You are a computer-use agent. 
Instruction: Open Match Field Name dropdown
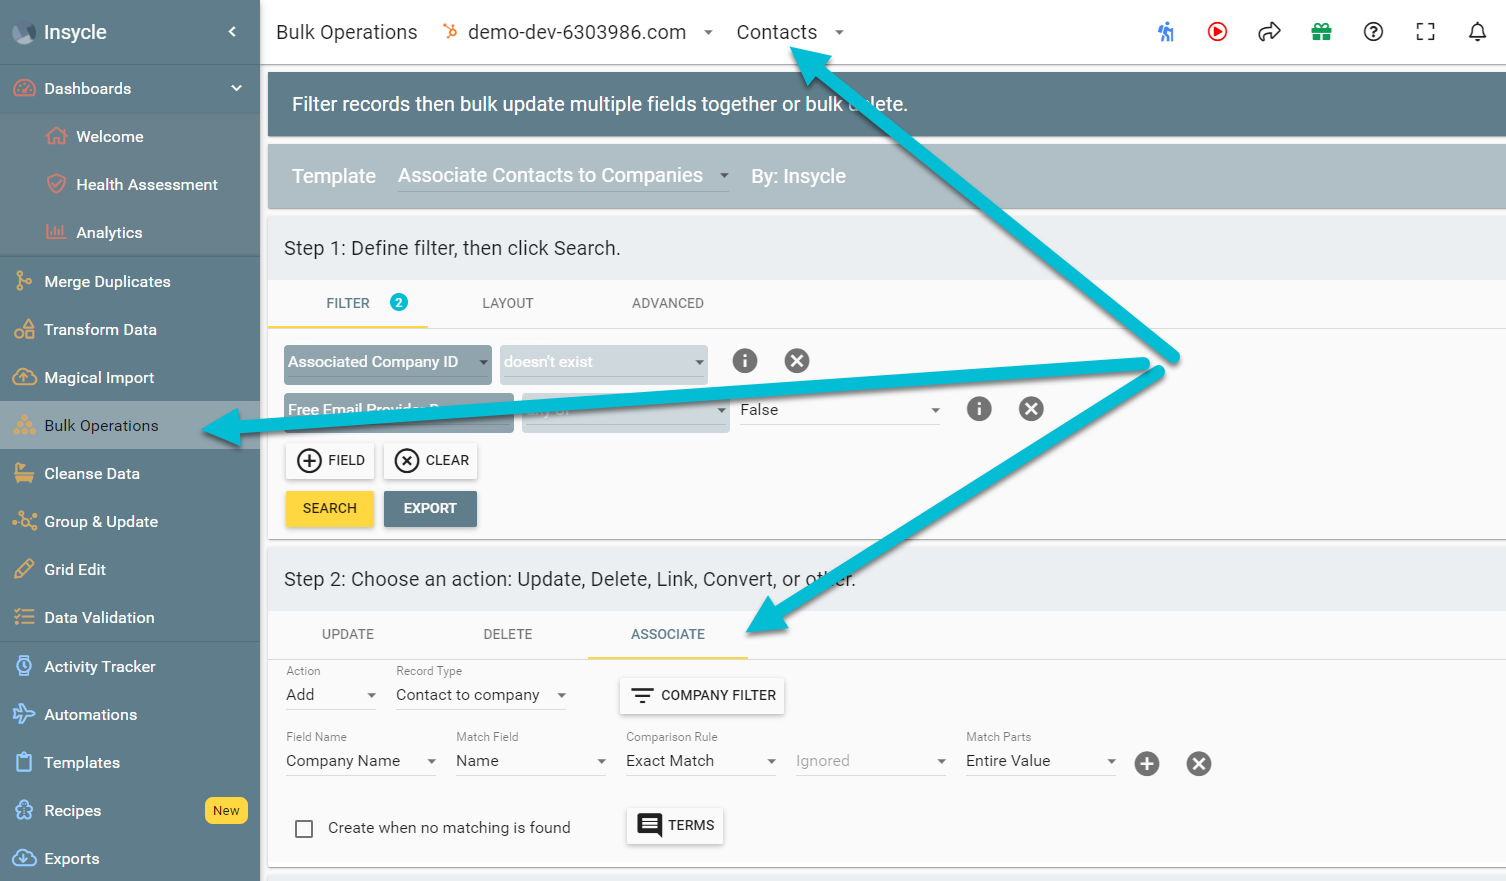pos(531,761)
